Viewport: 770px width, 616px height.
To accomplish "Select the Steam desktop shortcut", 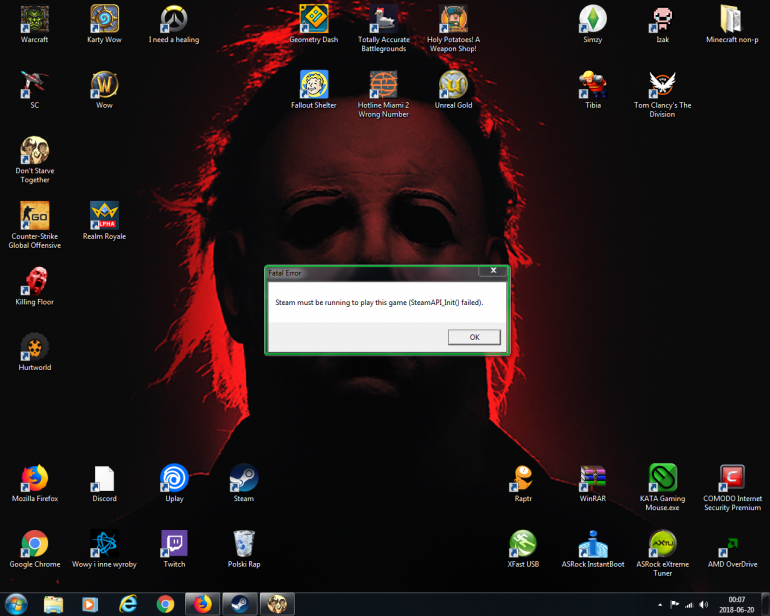I will tap(244, 483).
